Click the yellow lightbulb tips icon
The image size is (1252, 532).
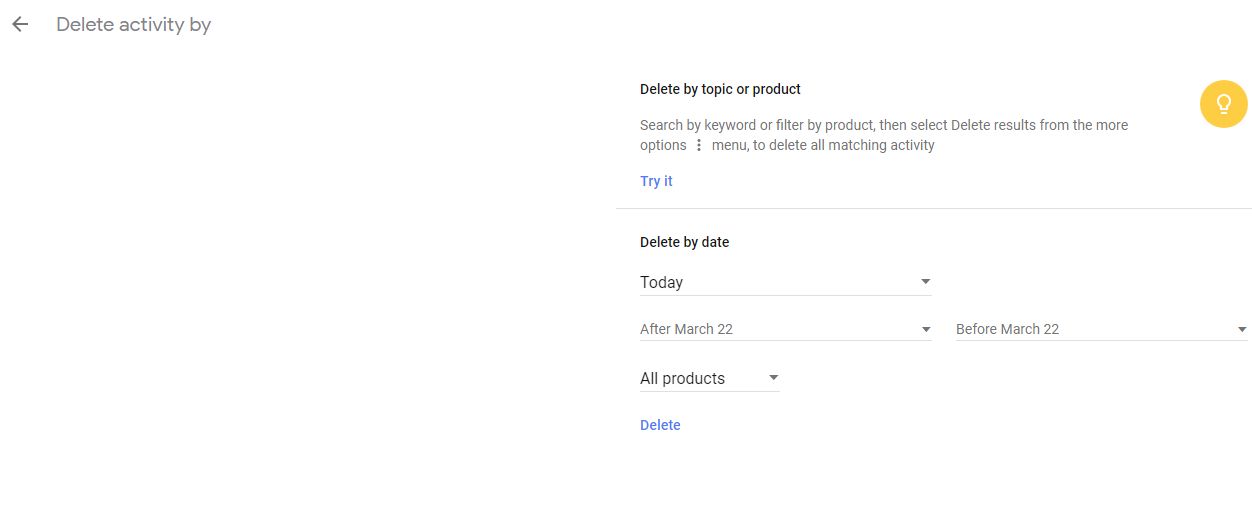(x=1223, y=104)
